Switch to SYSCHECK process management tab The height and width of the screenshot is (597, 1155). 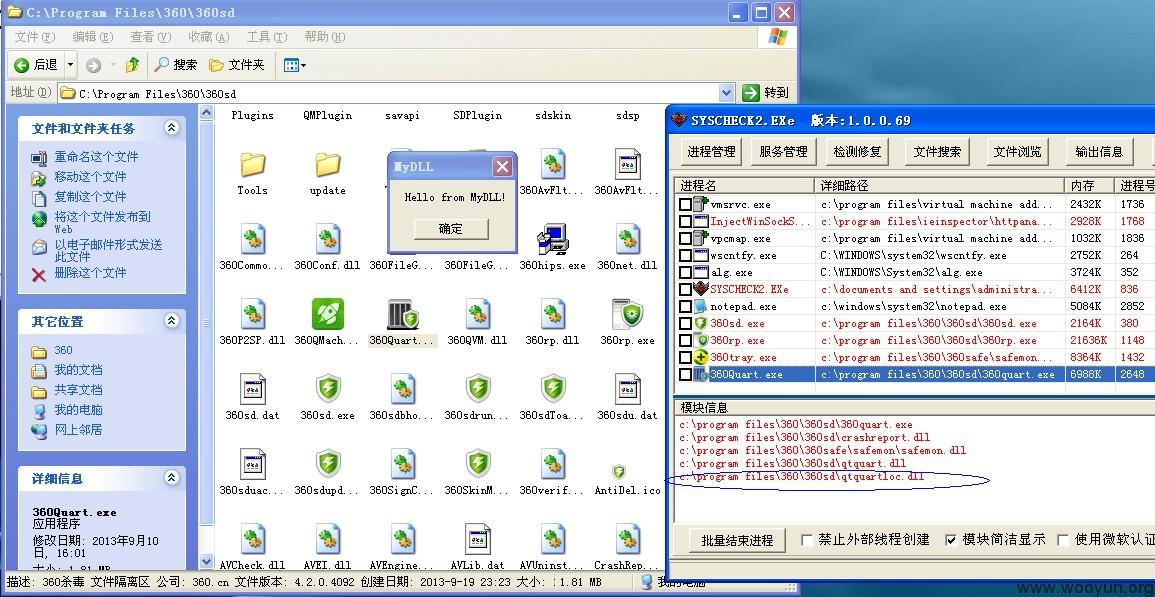click(x=711, y=151)
